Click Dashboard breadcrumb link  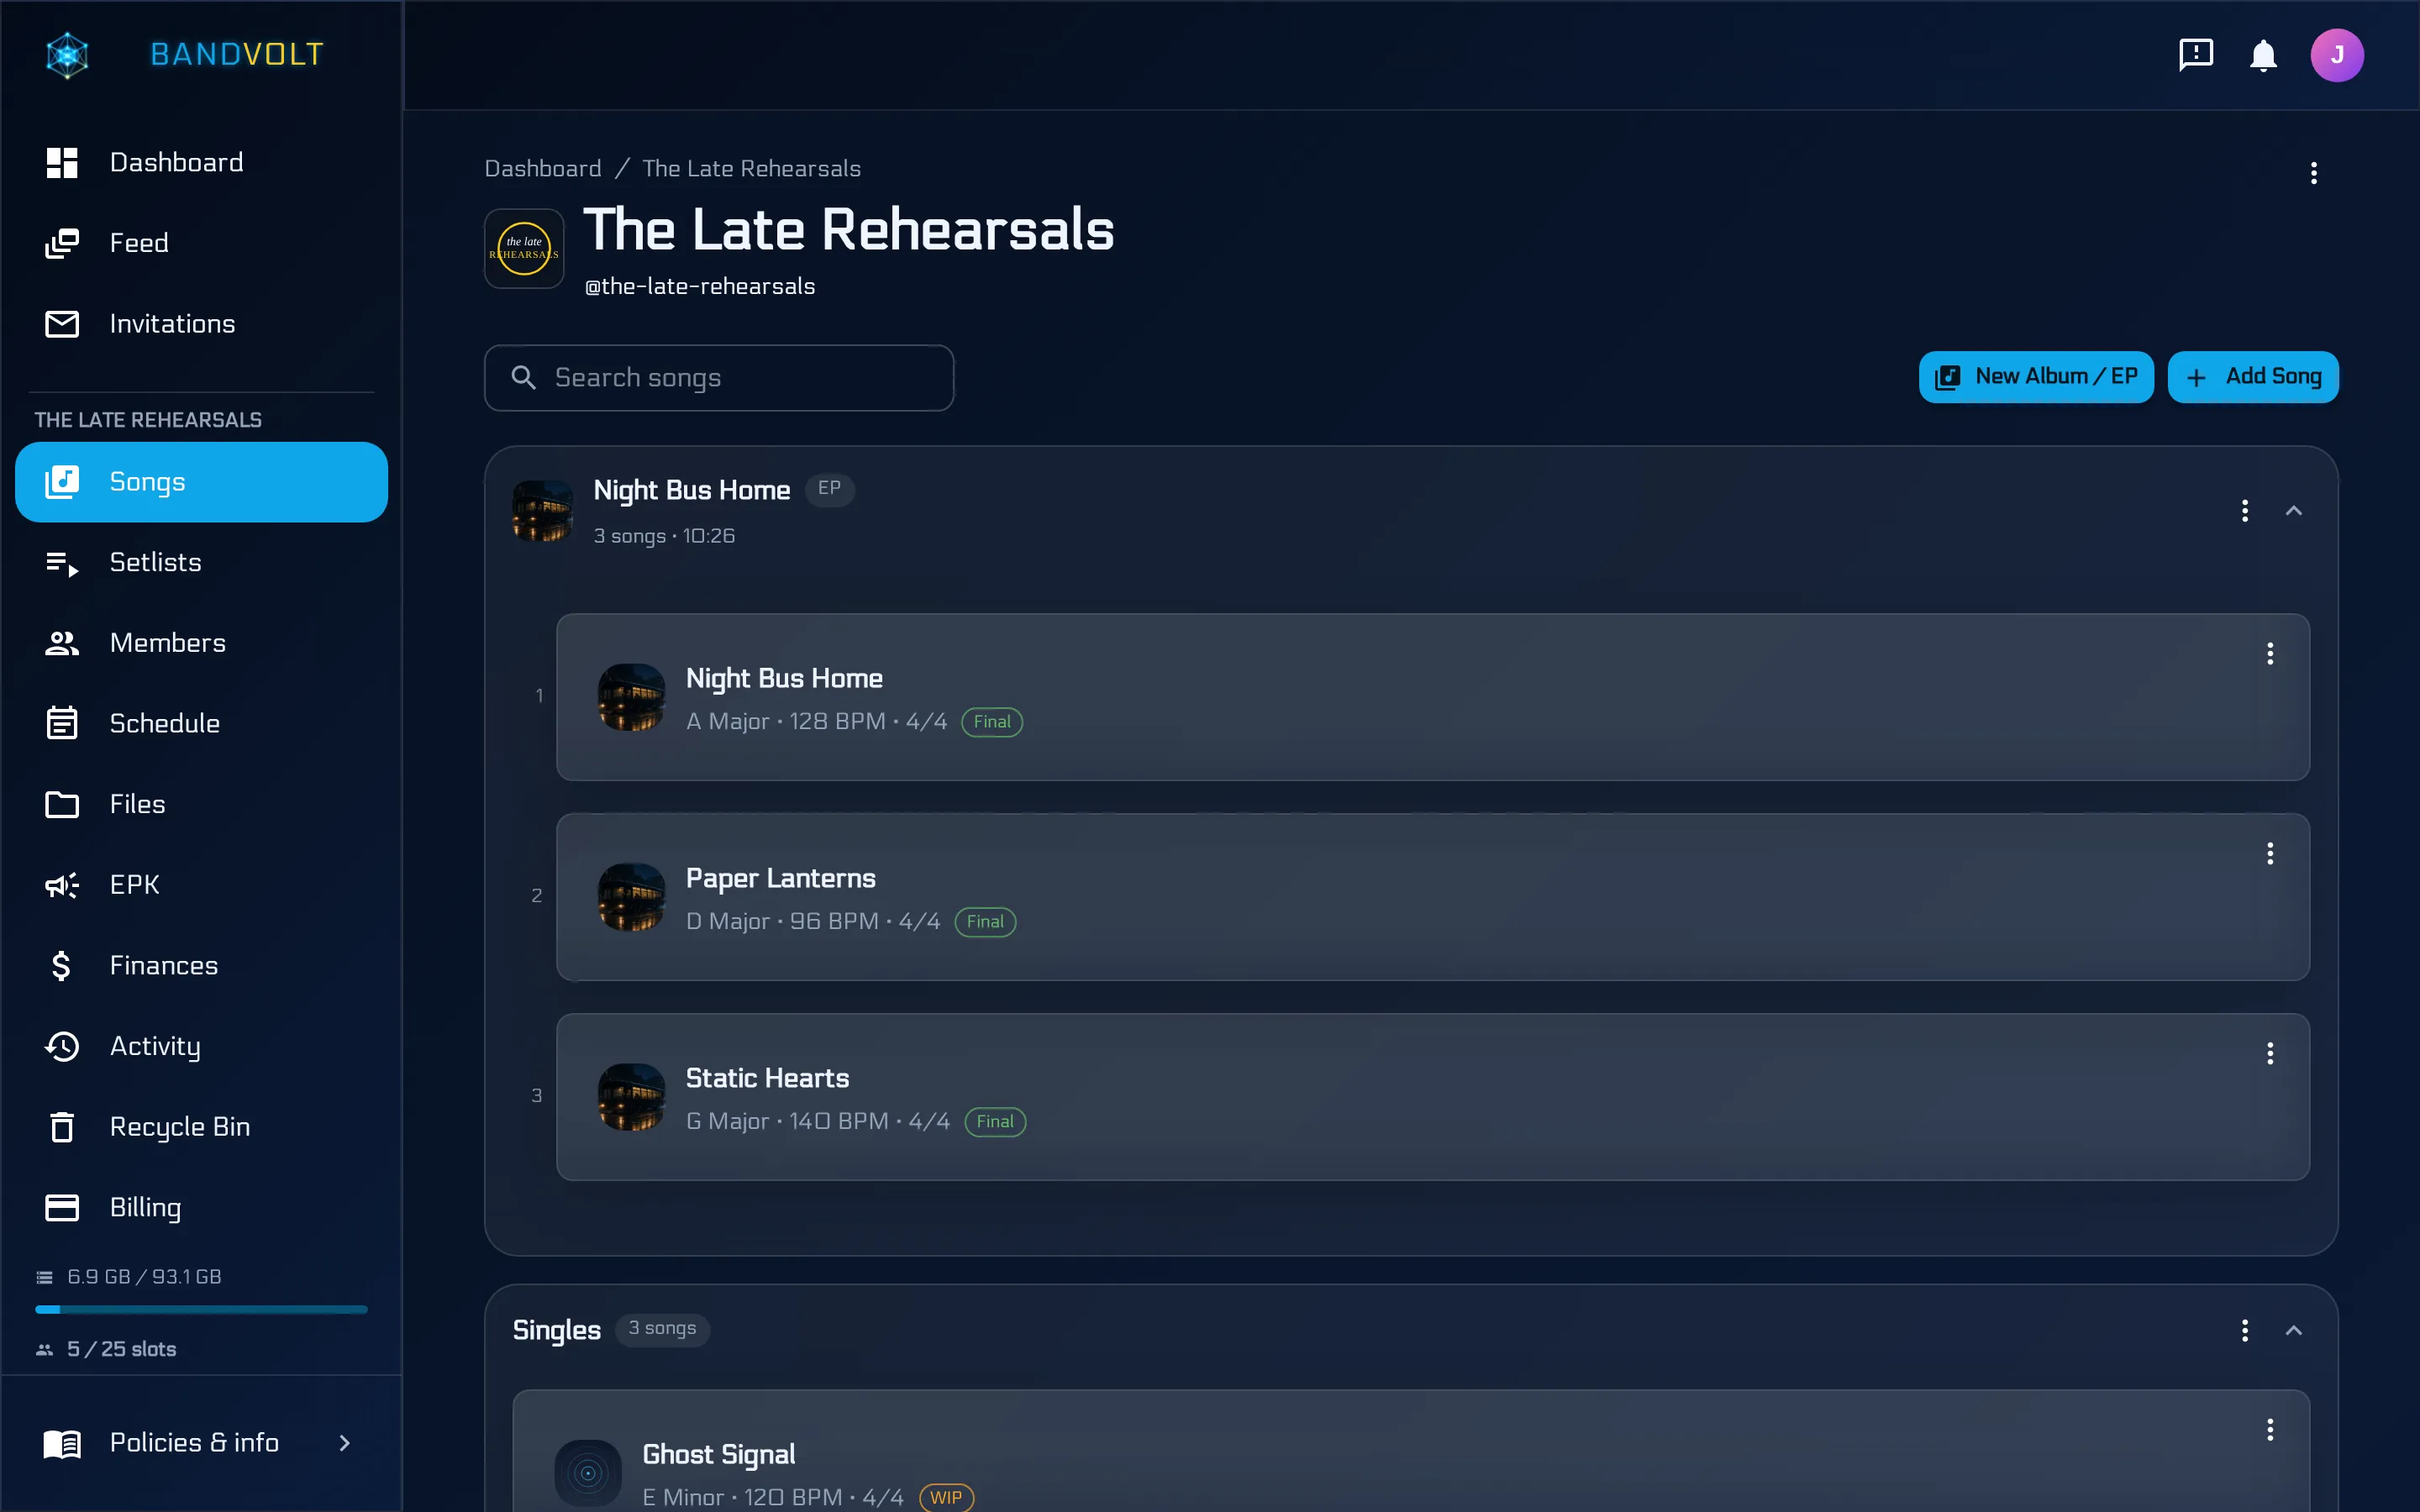[543, 168]
